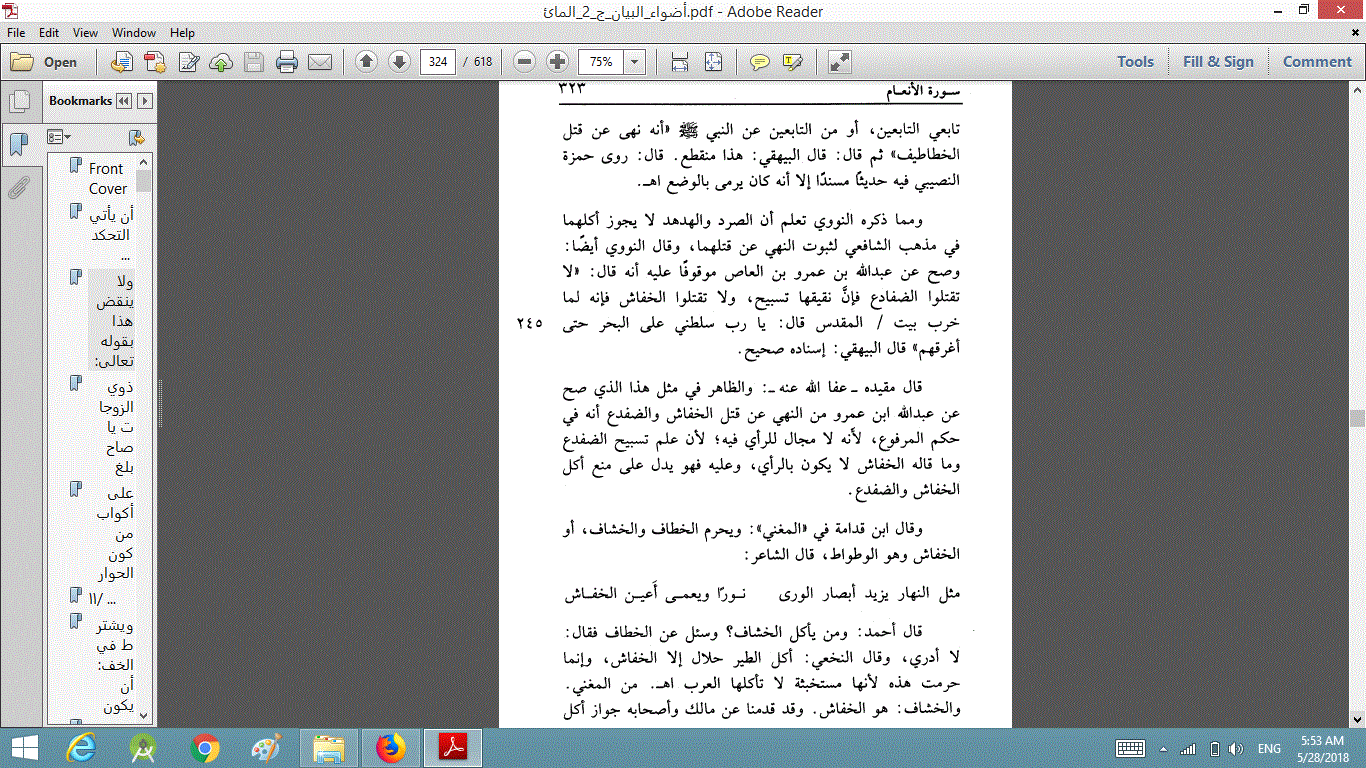Viewport: 1366px width, 768px height.
Task: Show hidden system tray icons arrow
Action: (1163, 749)
